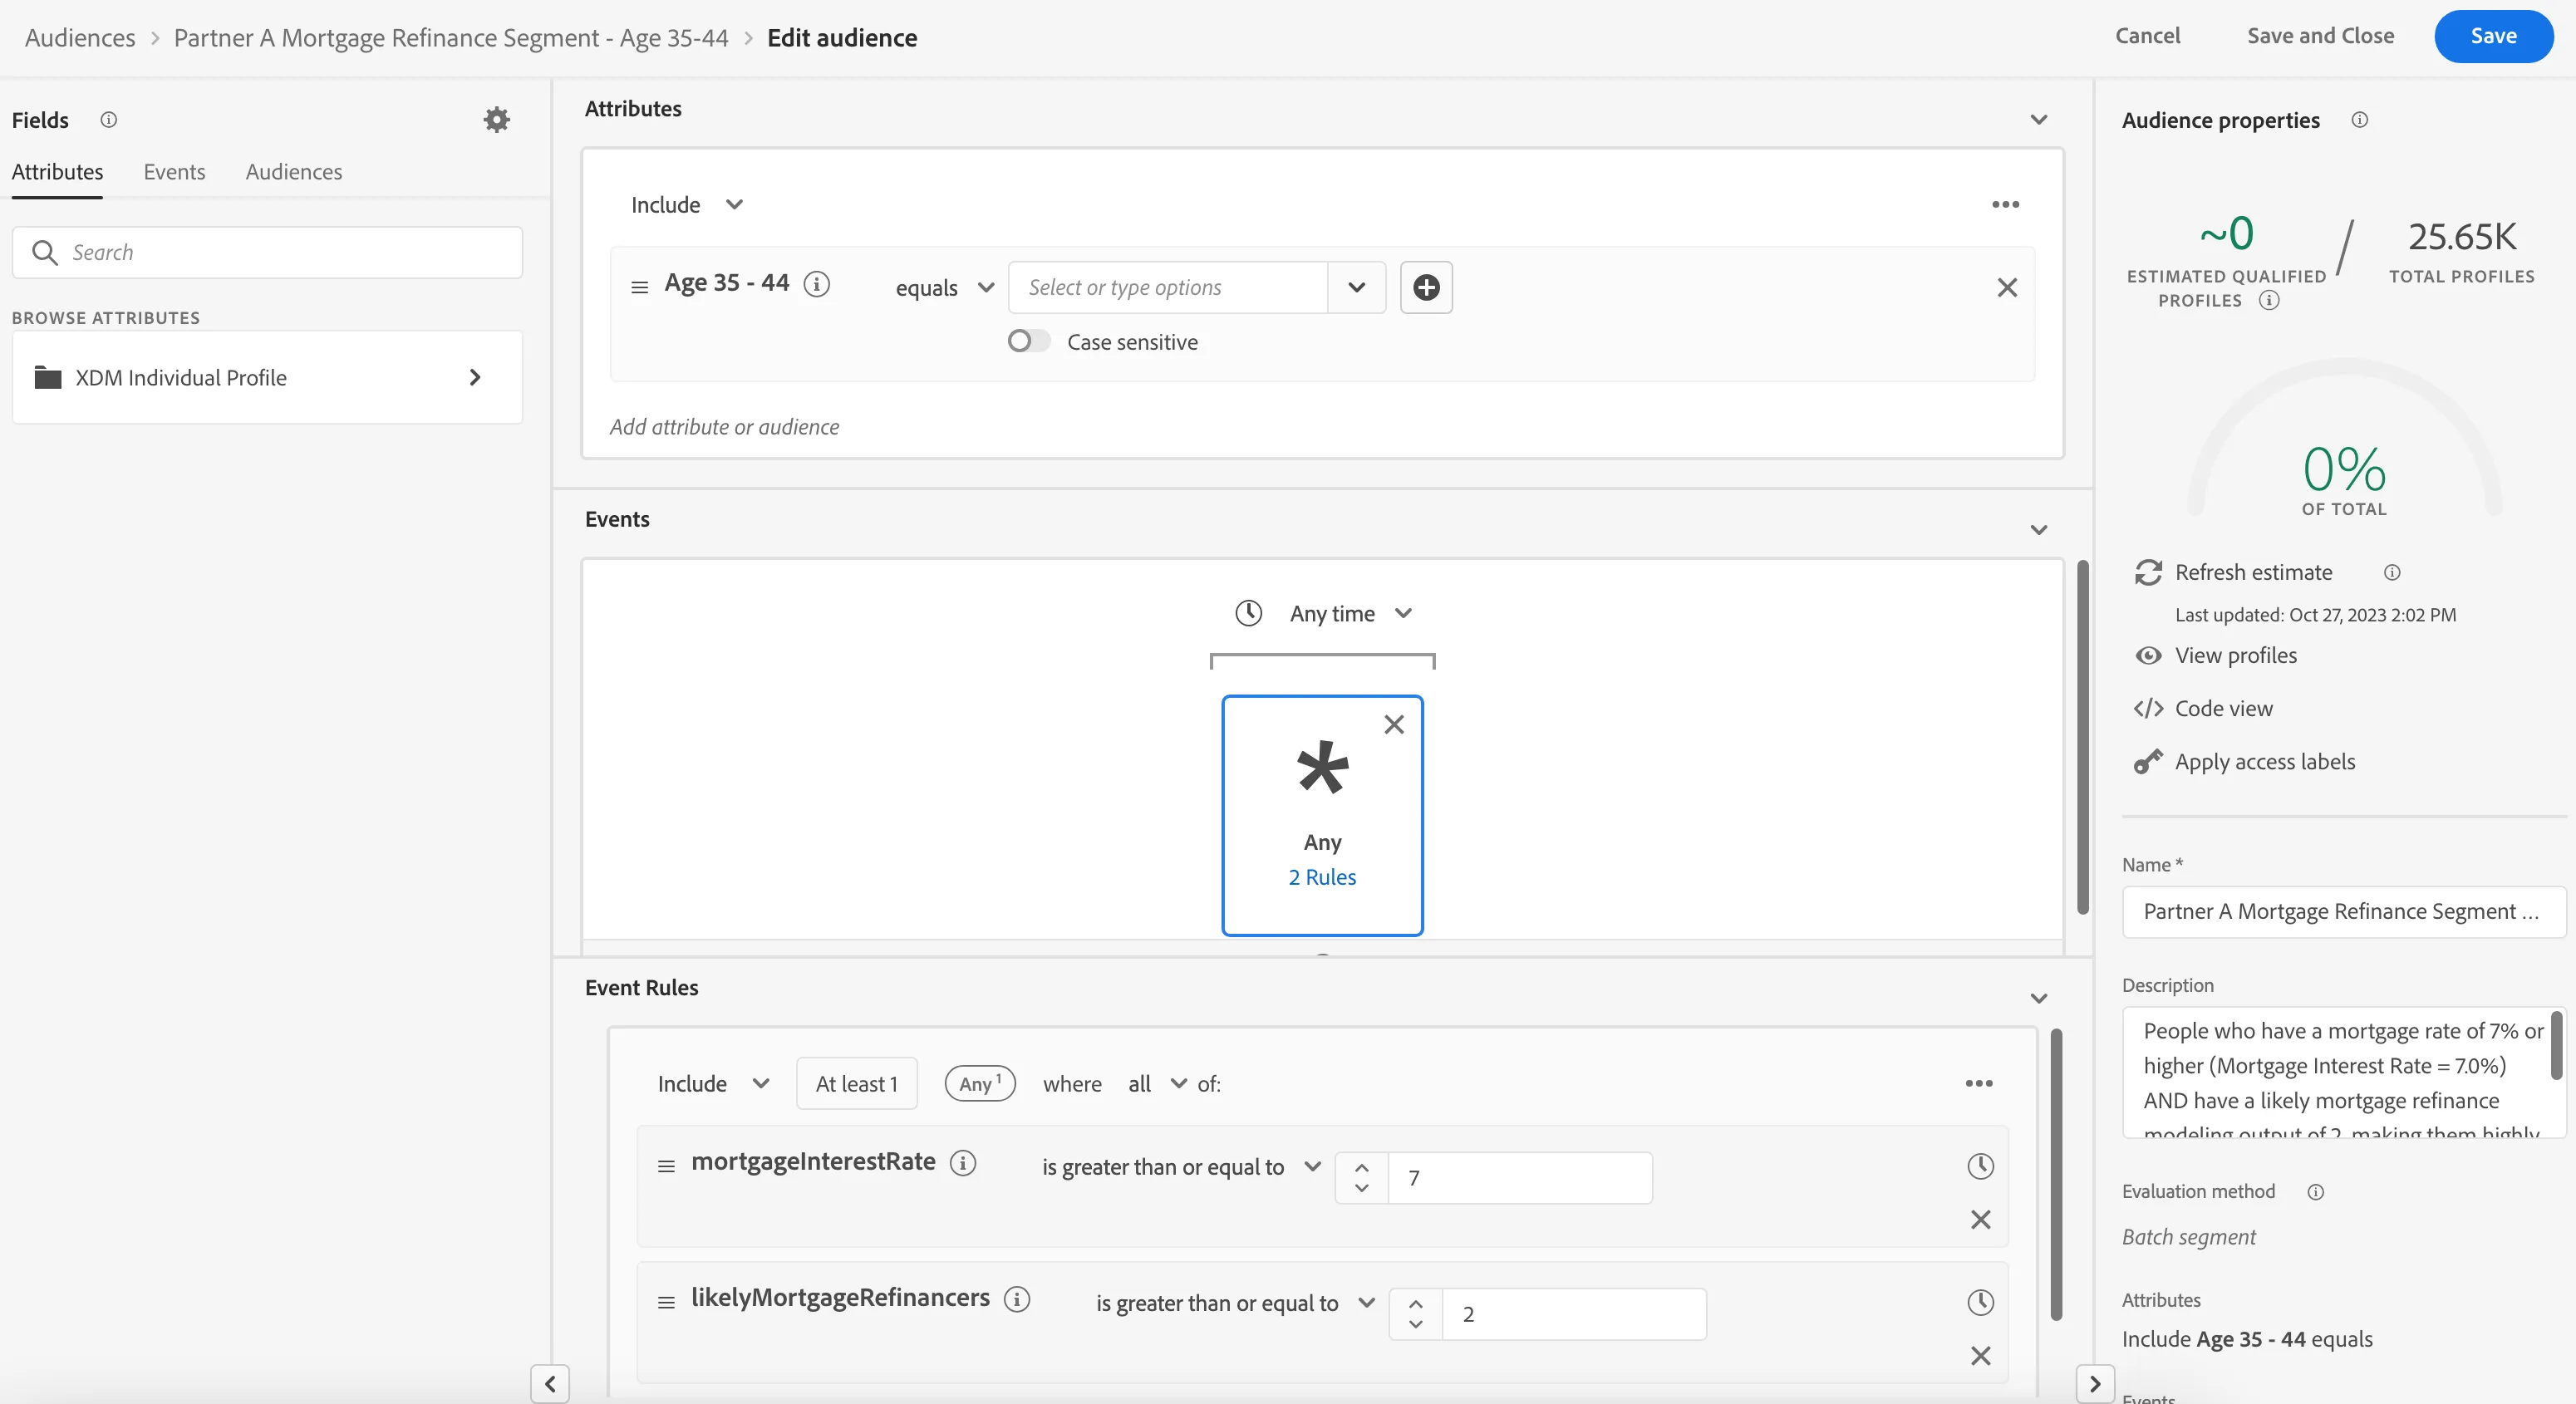Delete the likelyMortgageRefinancers rule
Image resolution: width=2576 pixels, height=1404 pixels.
tap(1980, 1356)
